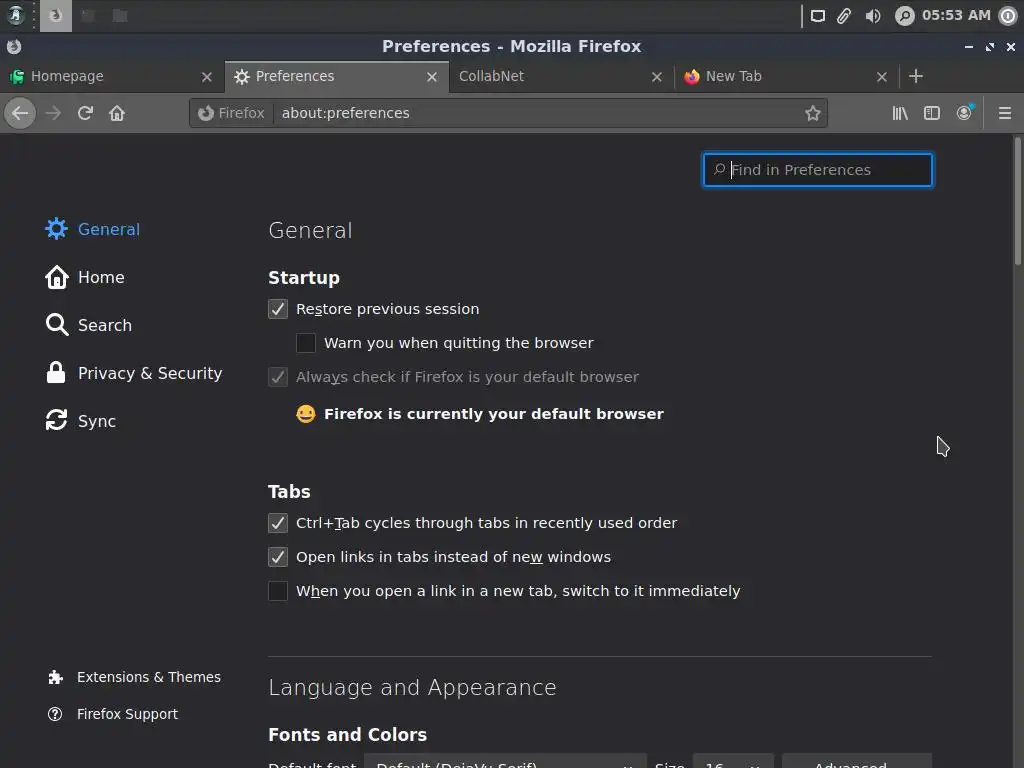Toggle Open links in tabs checkbox
The image size is (1024, 768).
[278, 557]
